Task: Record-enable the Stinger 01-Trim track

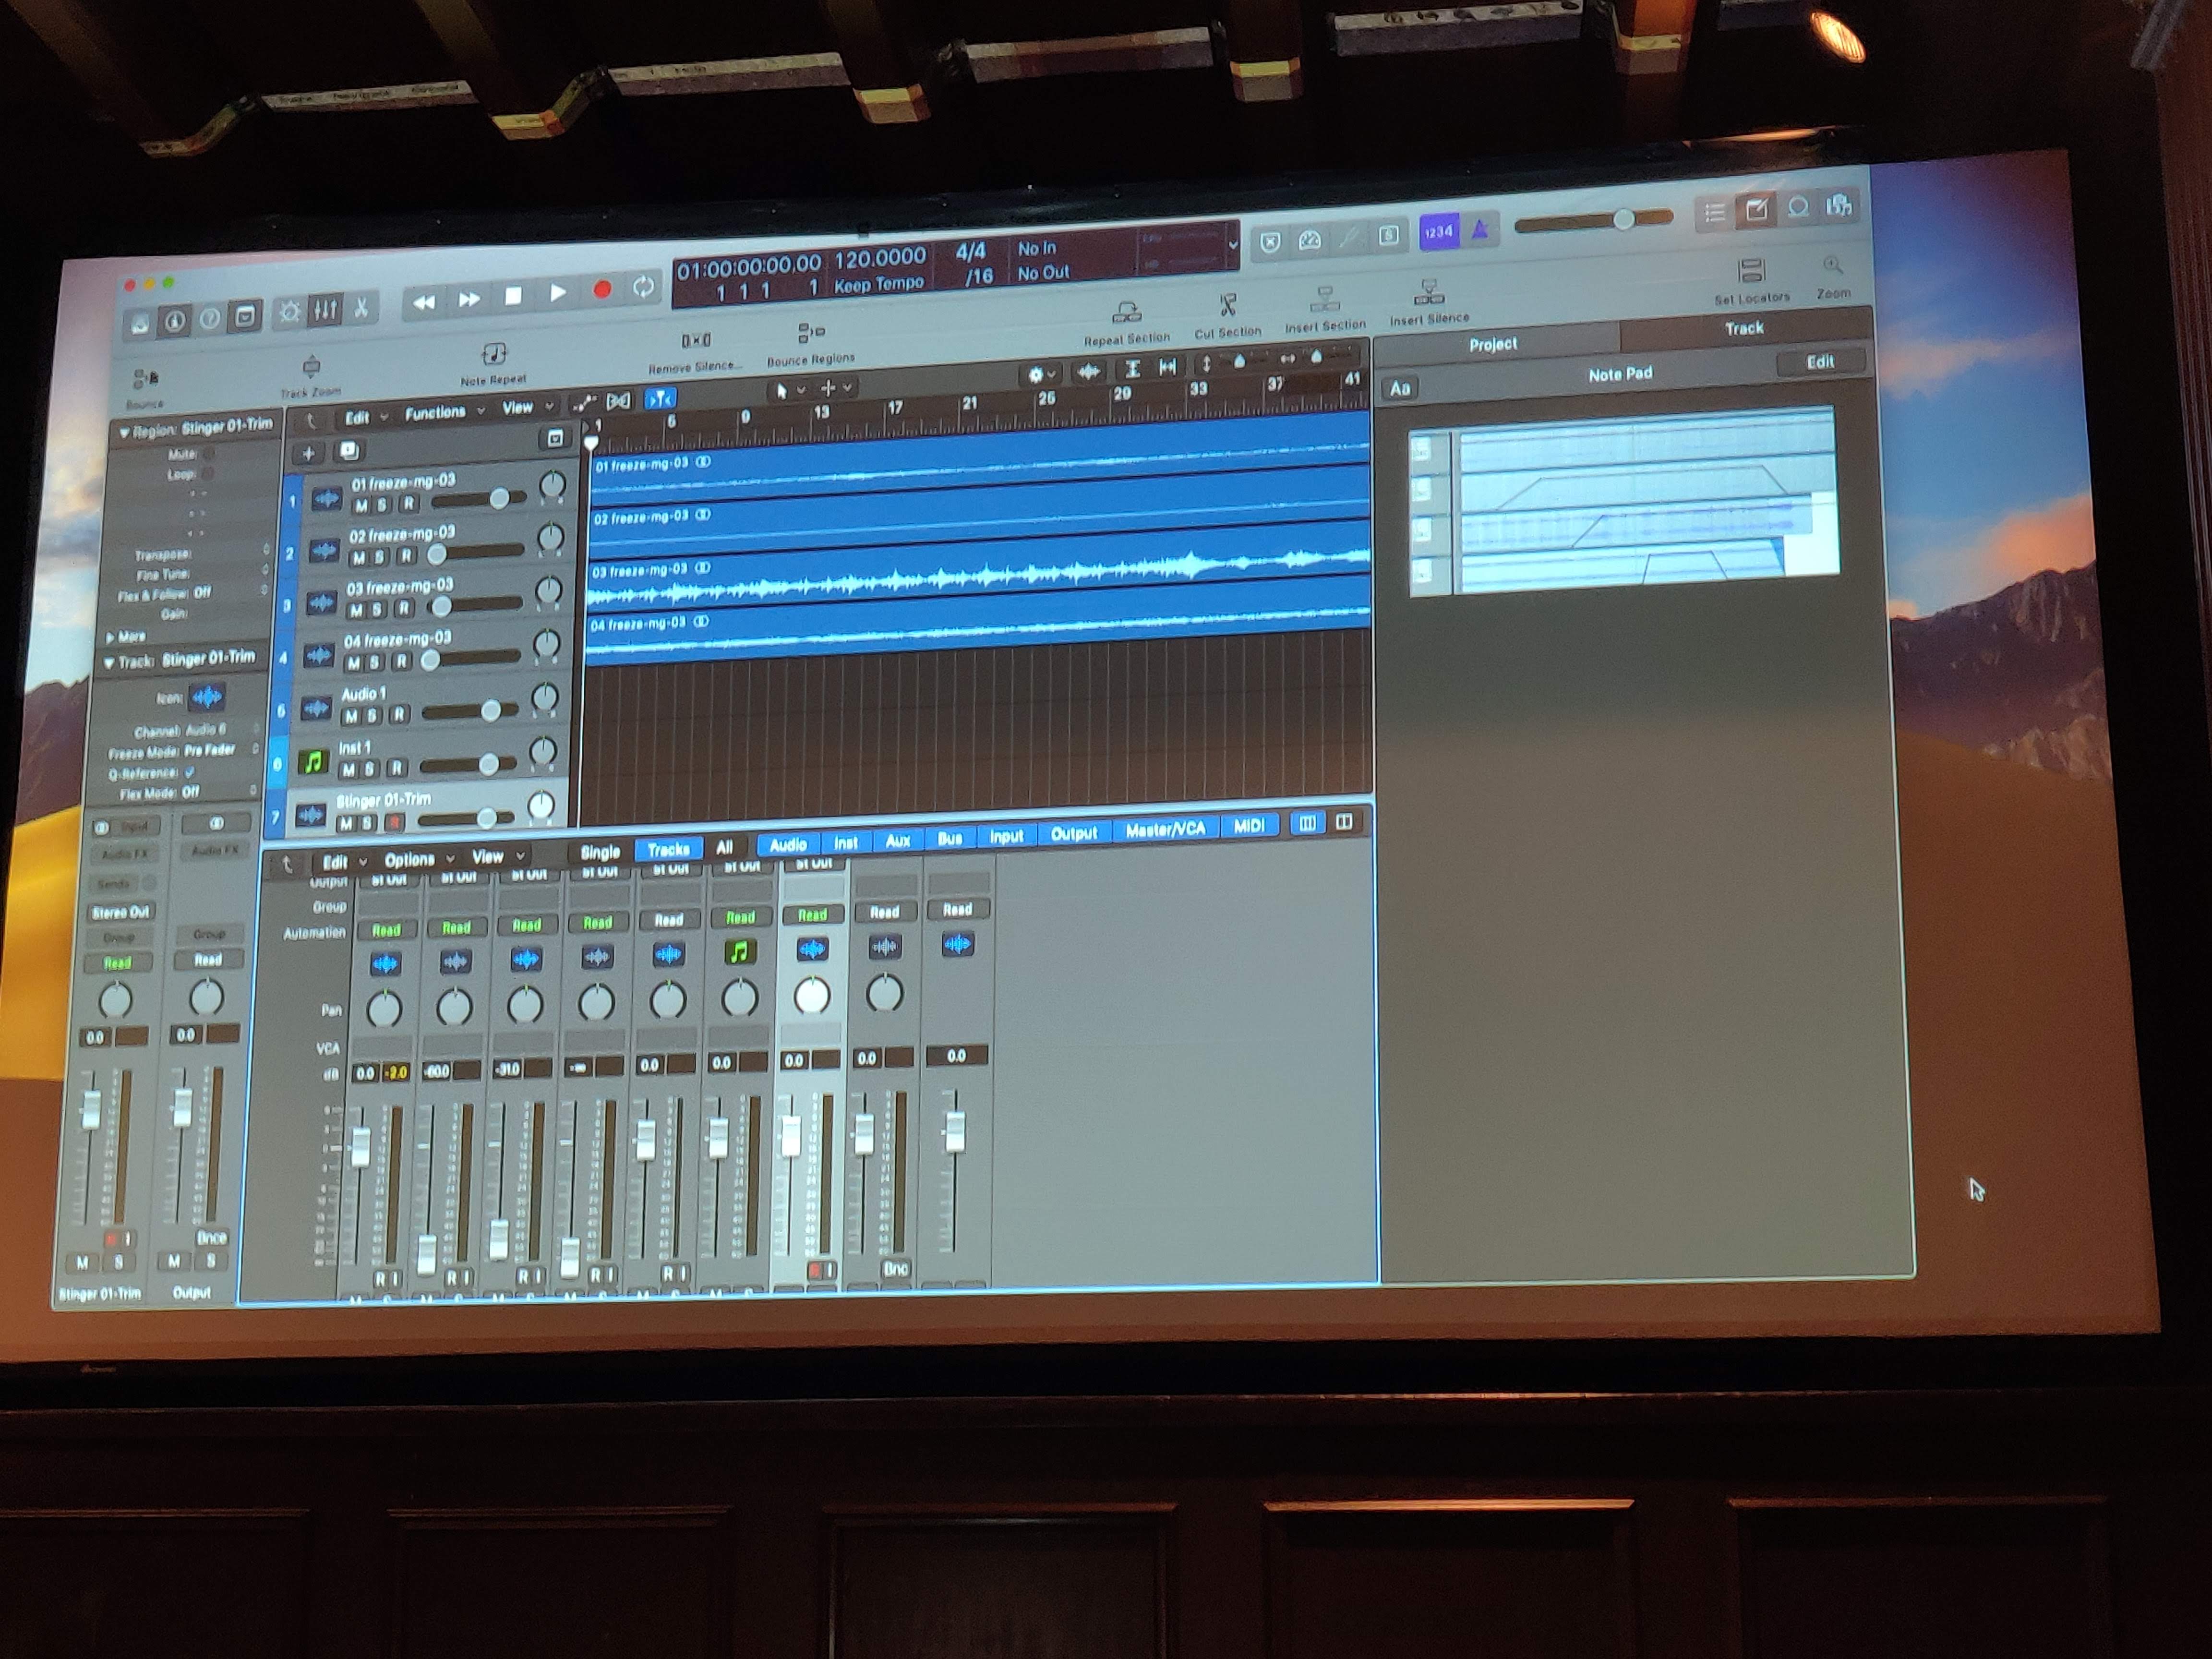Action: tap(394, 823)
